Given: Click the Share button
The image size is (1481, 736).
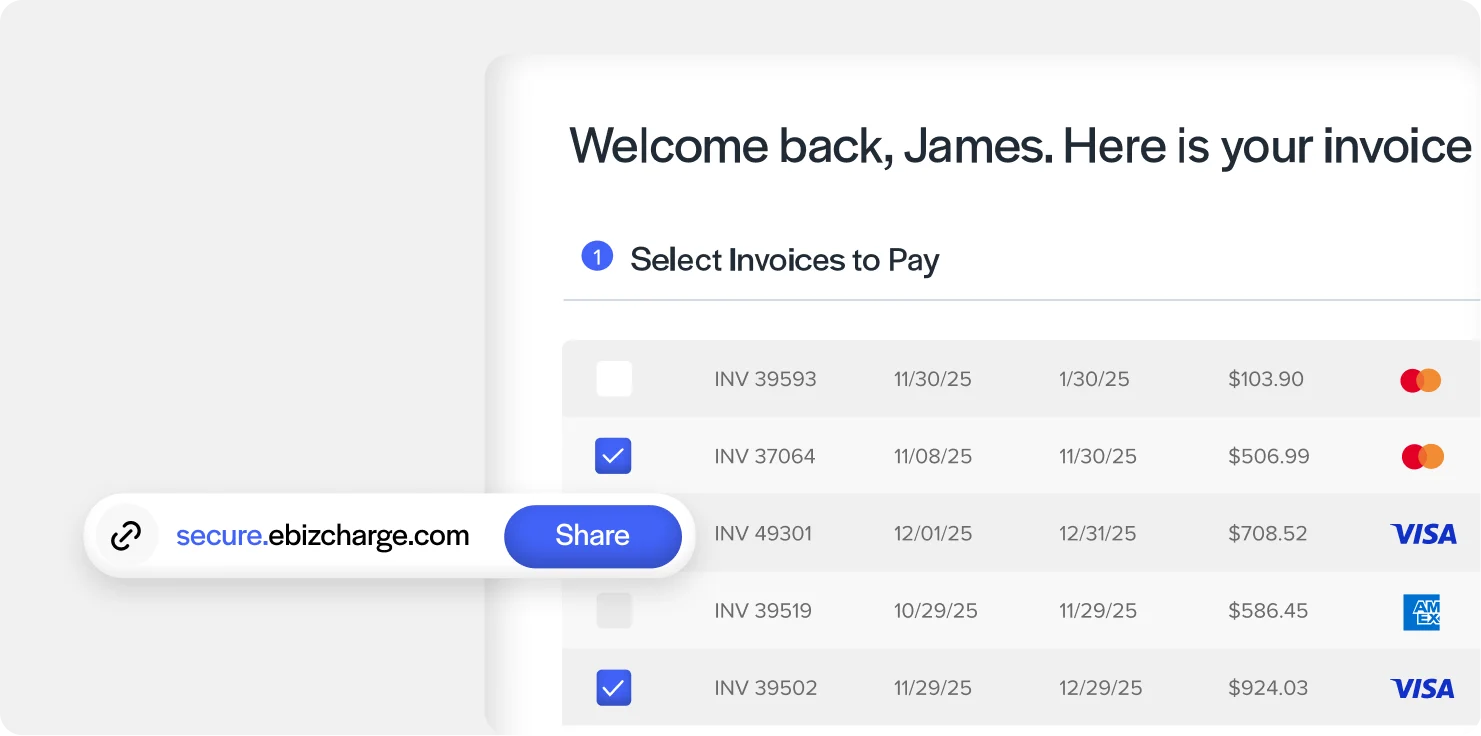Looking at the screenshot, I should (x=593, y=536).
